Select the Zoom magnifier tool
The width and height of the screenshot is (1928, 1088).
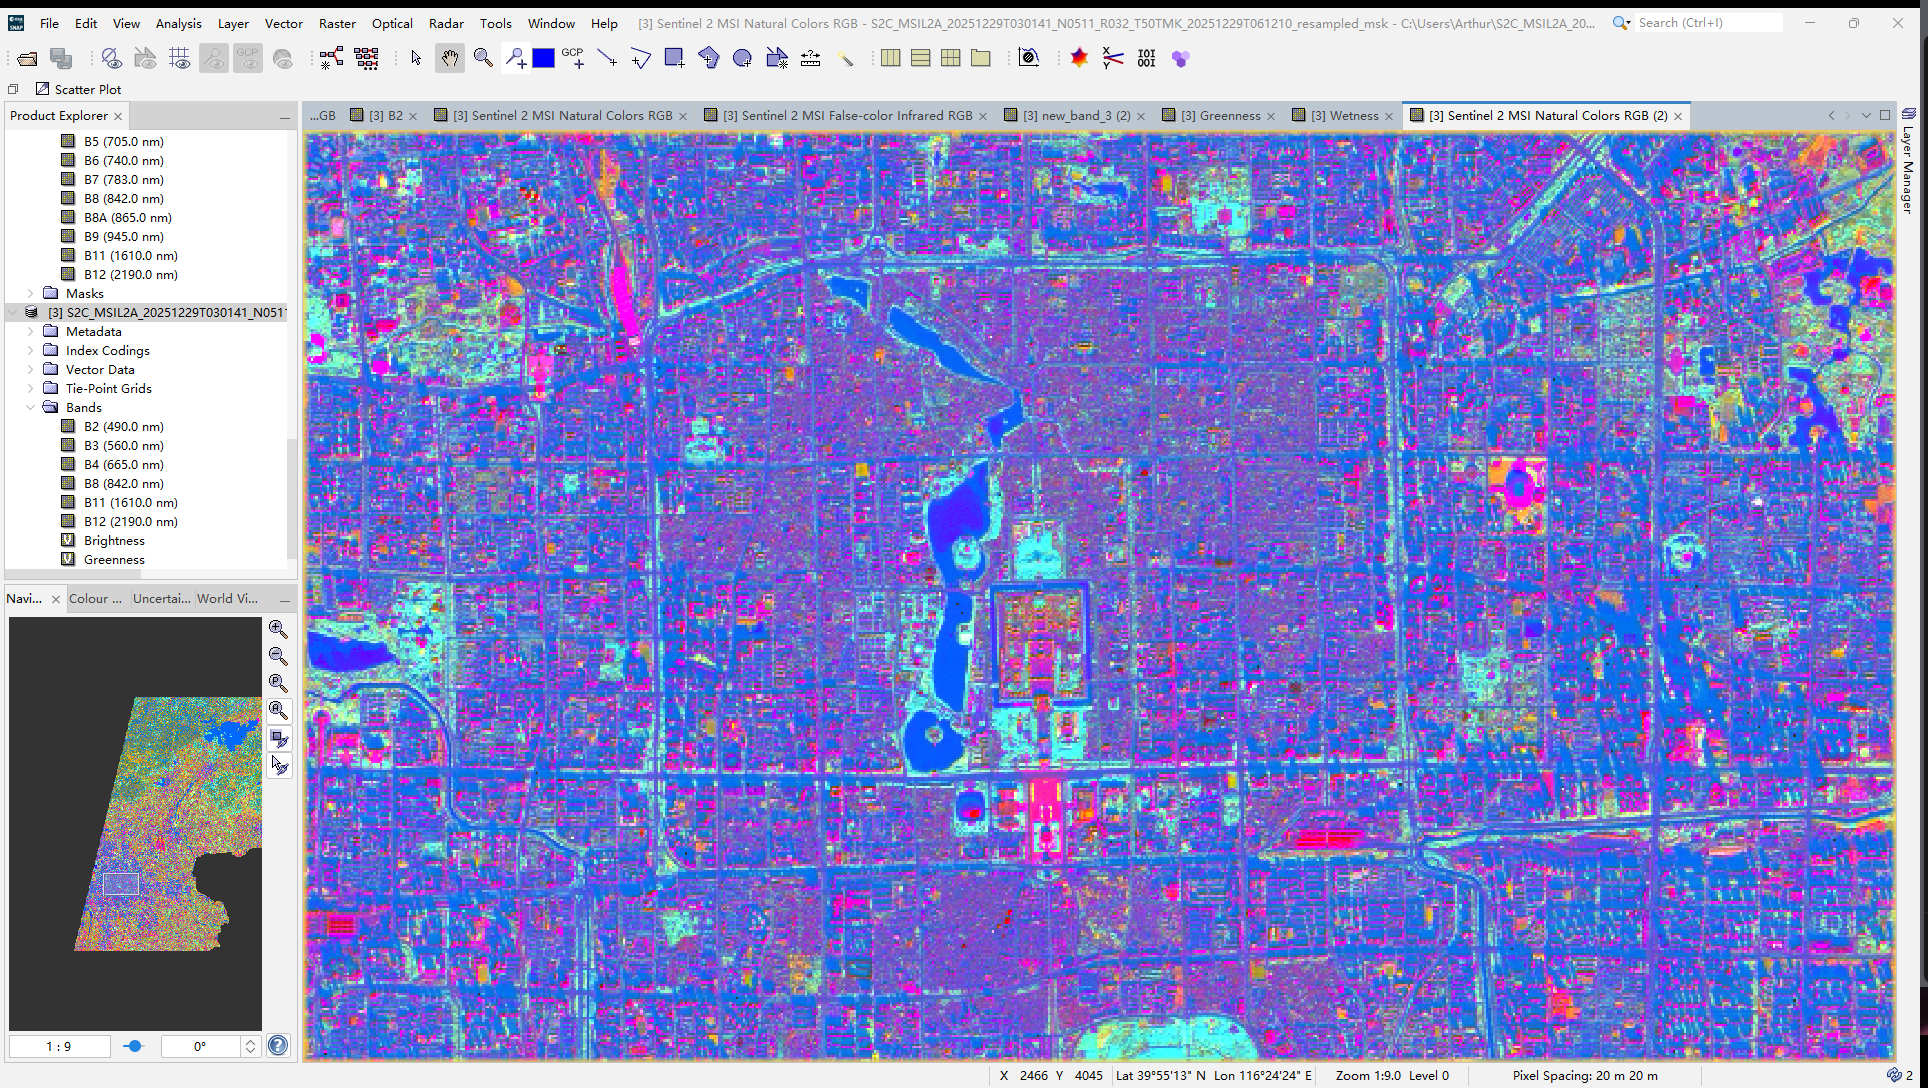point(483,59)
